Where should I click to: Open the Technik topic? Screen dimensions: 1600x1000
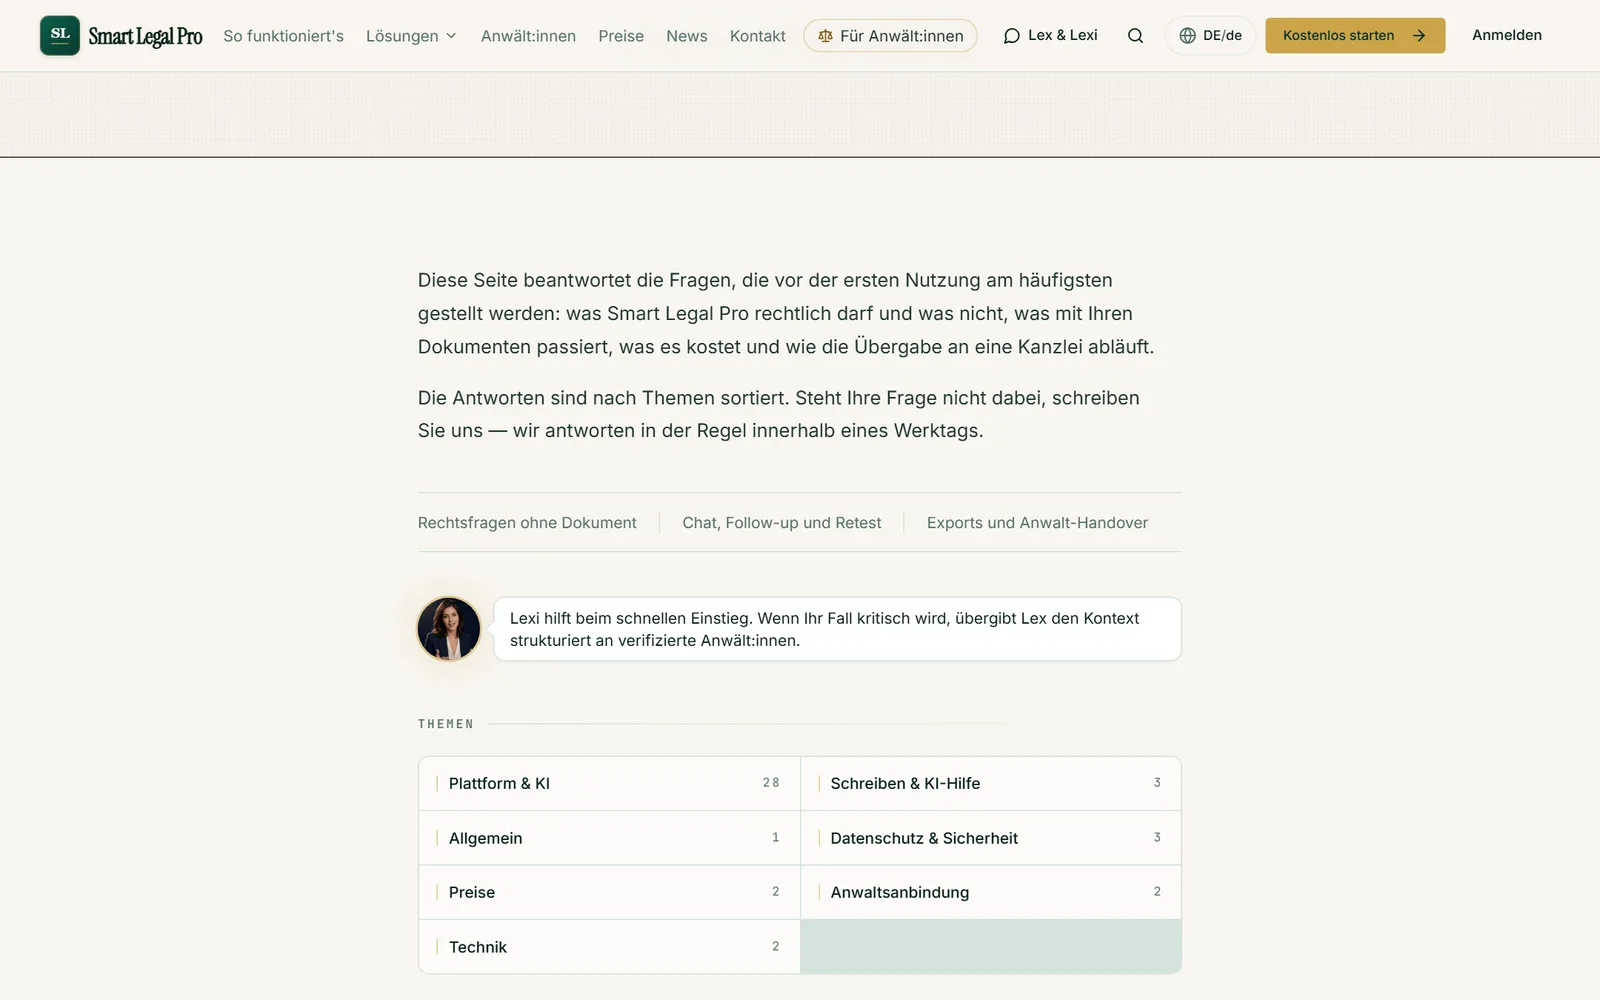[x=609, y=946]
